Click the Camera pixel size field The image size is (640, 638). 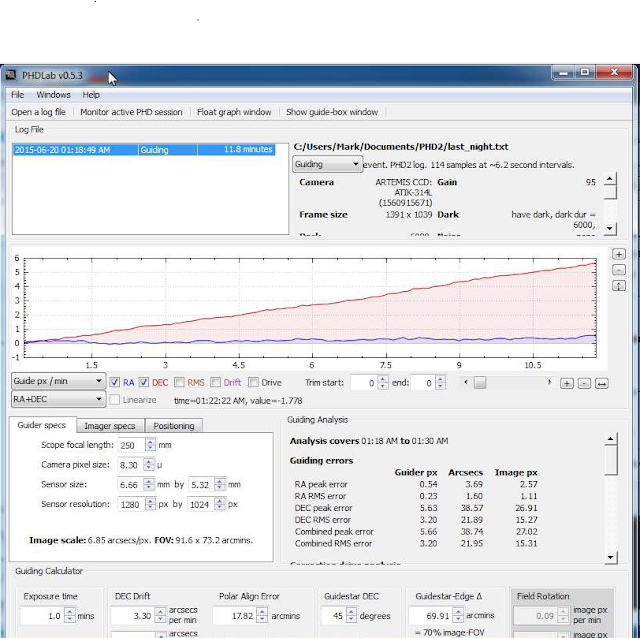click(131, 465)
